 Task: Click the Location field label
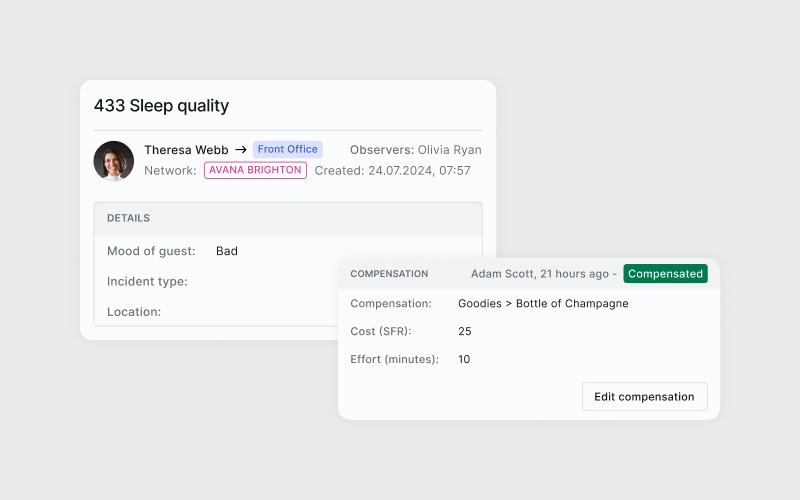tap(134, 311)
